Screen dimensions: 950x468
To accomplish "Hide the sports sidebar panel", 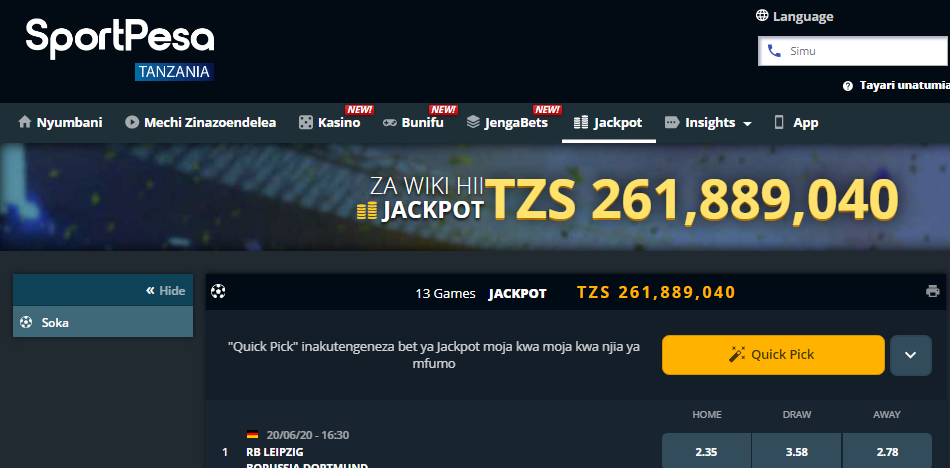I will [x=165, y=291].
